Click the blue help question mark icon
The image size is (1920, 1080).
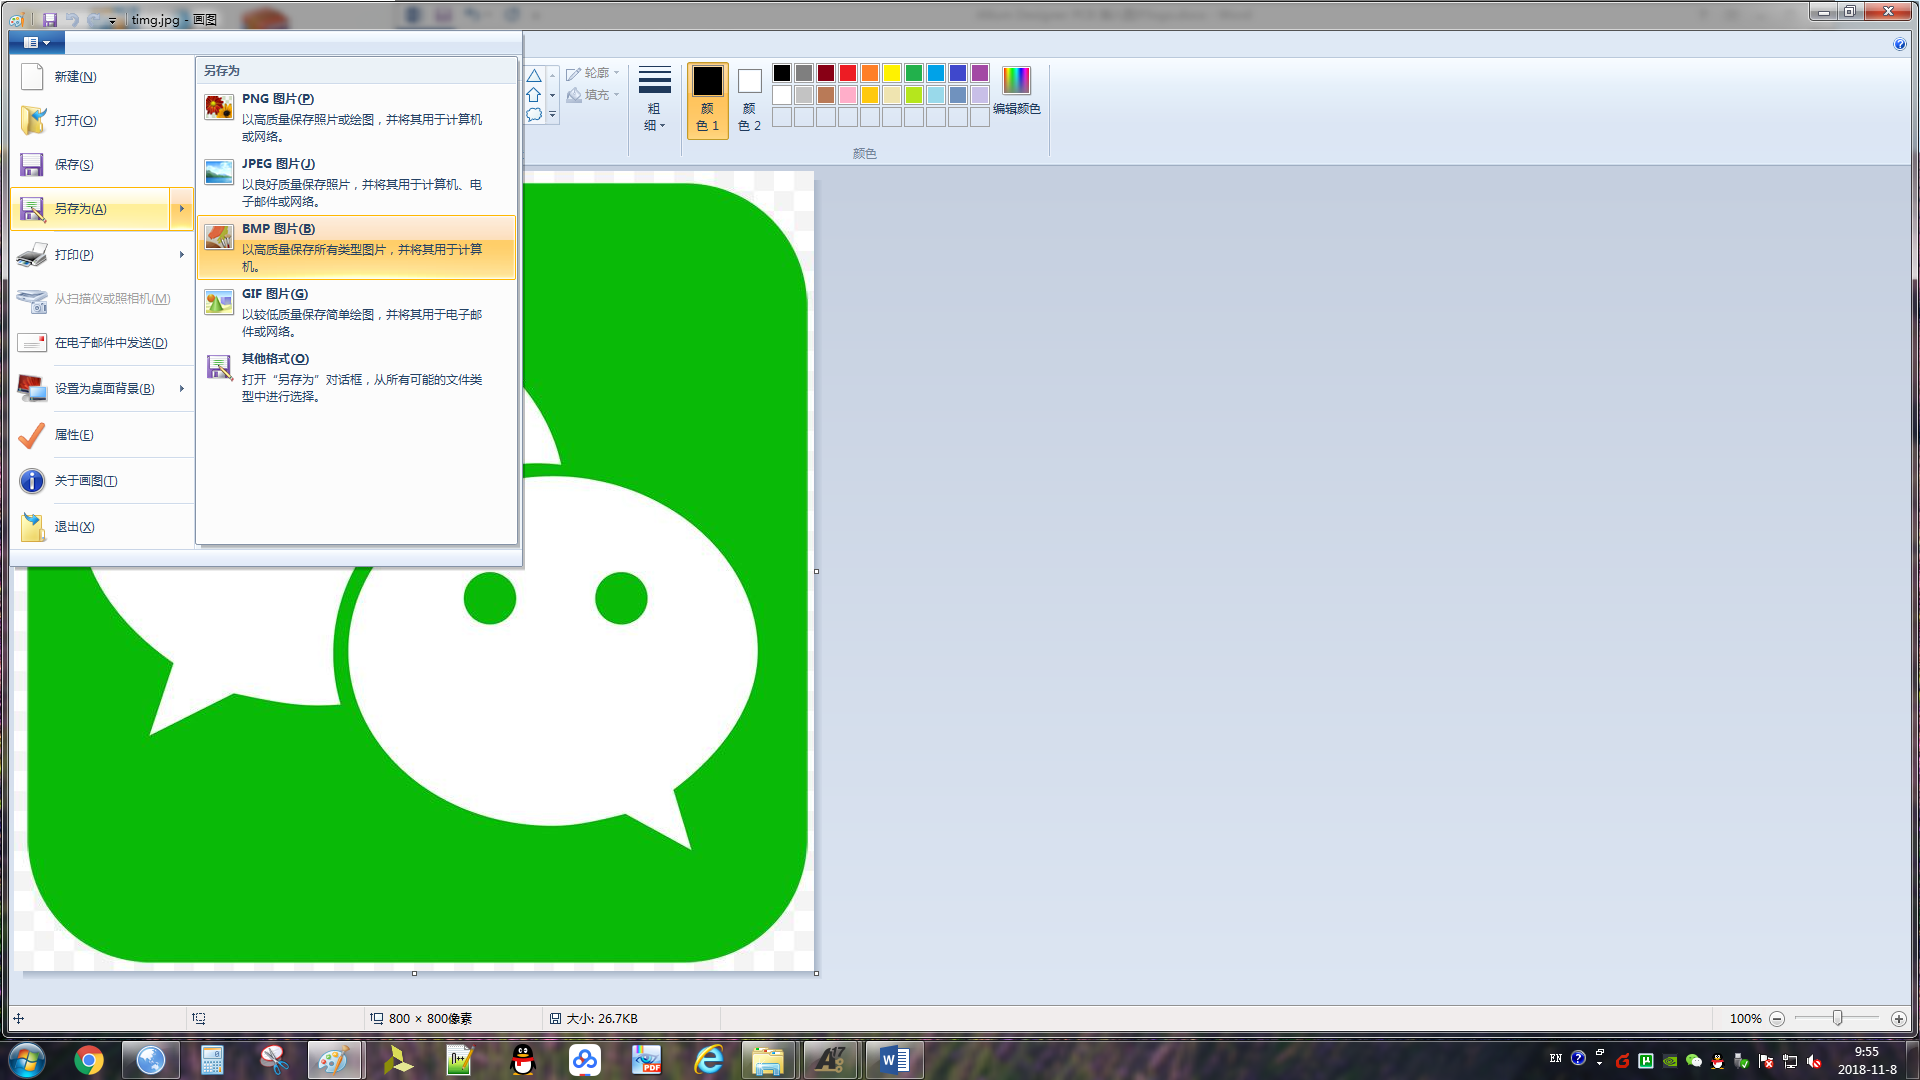tap(1899, 44)
